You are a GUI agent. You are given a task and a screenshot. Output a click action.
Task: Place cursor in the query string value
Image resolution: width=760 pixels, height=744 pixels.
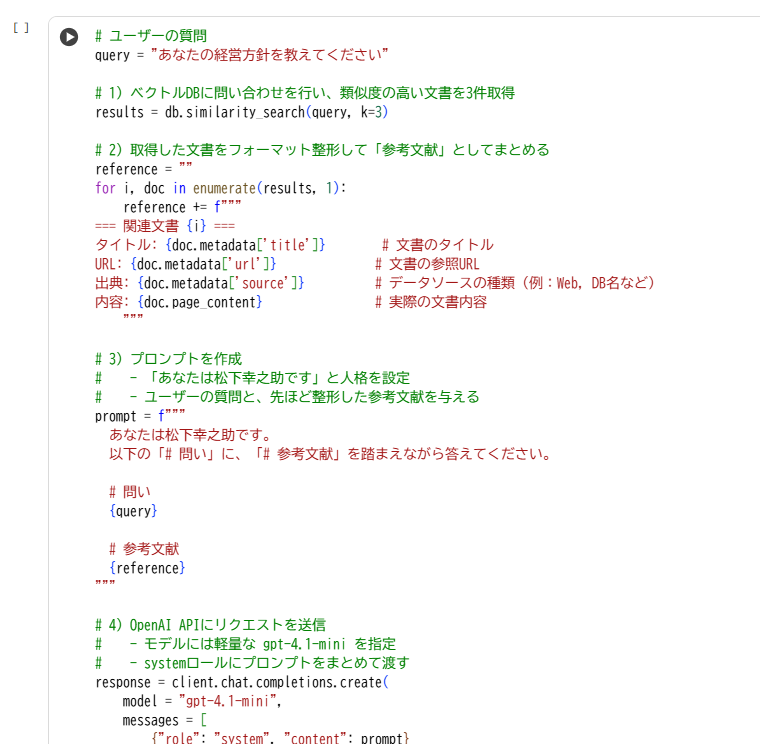pos(269,55)
